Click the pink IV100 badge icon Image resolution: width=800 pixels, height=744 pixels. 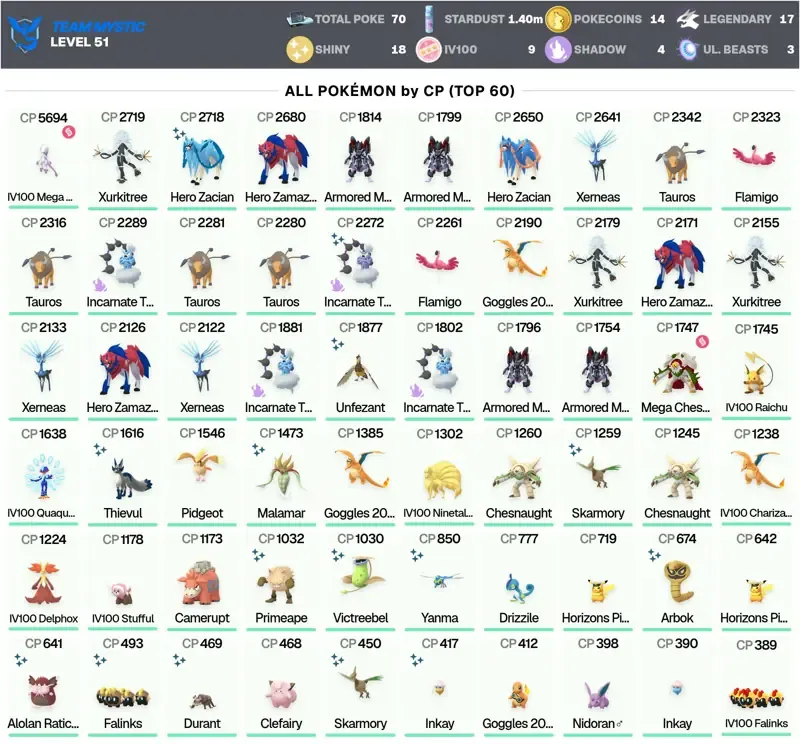(428, 50)
